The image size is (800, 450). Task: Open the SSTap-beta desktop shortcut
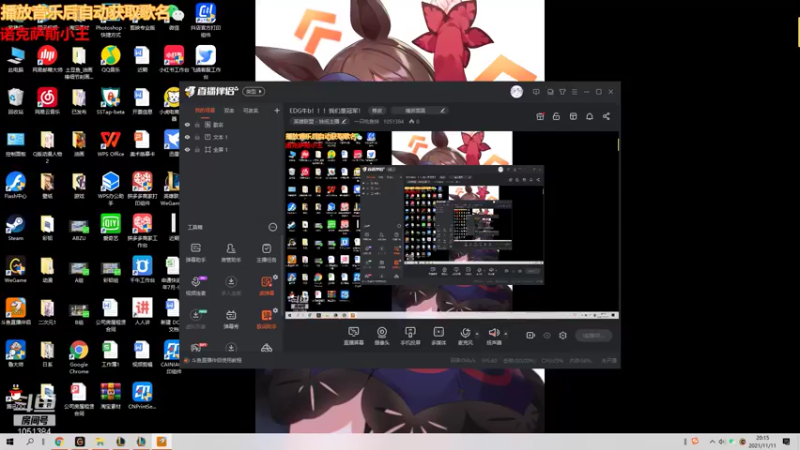coord(110,101)
